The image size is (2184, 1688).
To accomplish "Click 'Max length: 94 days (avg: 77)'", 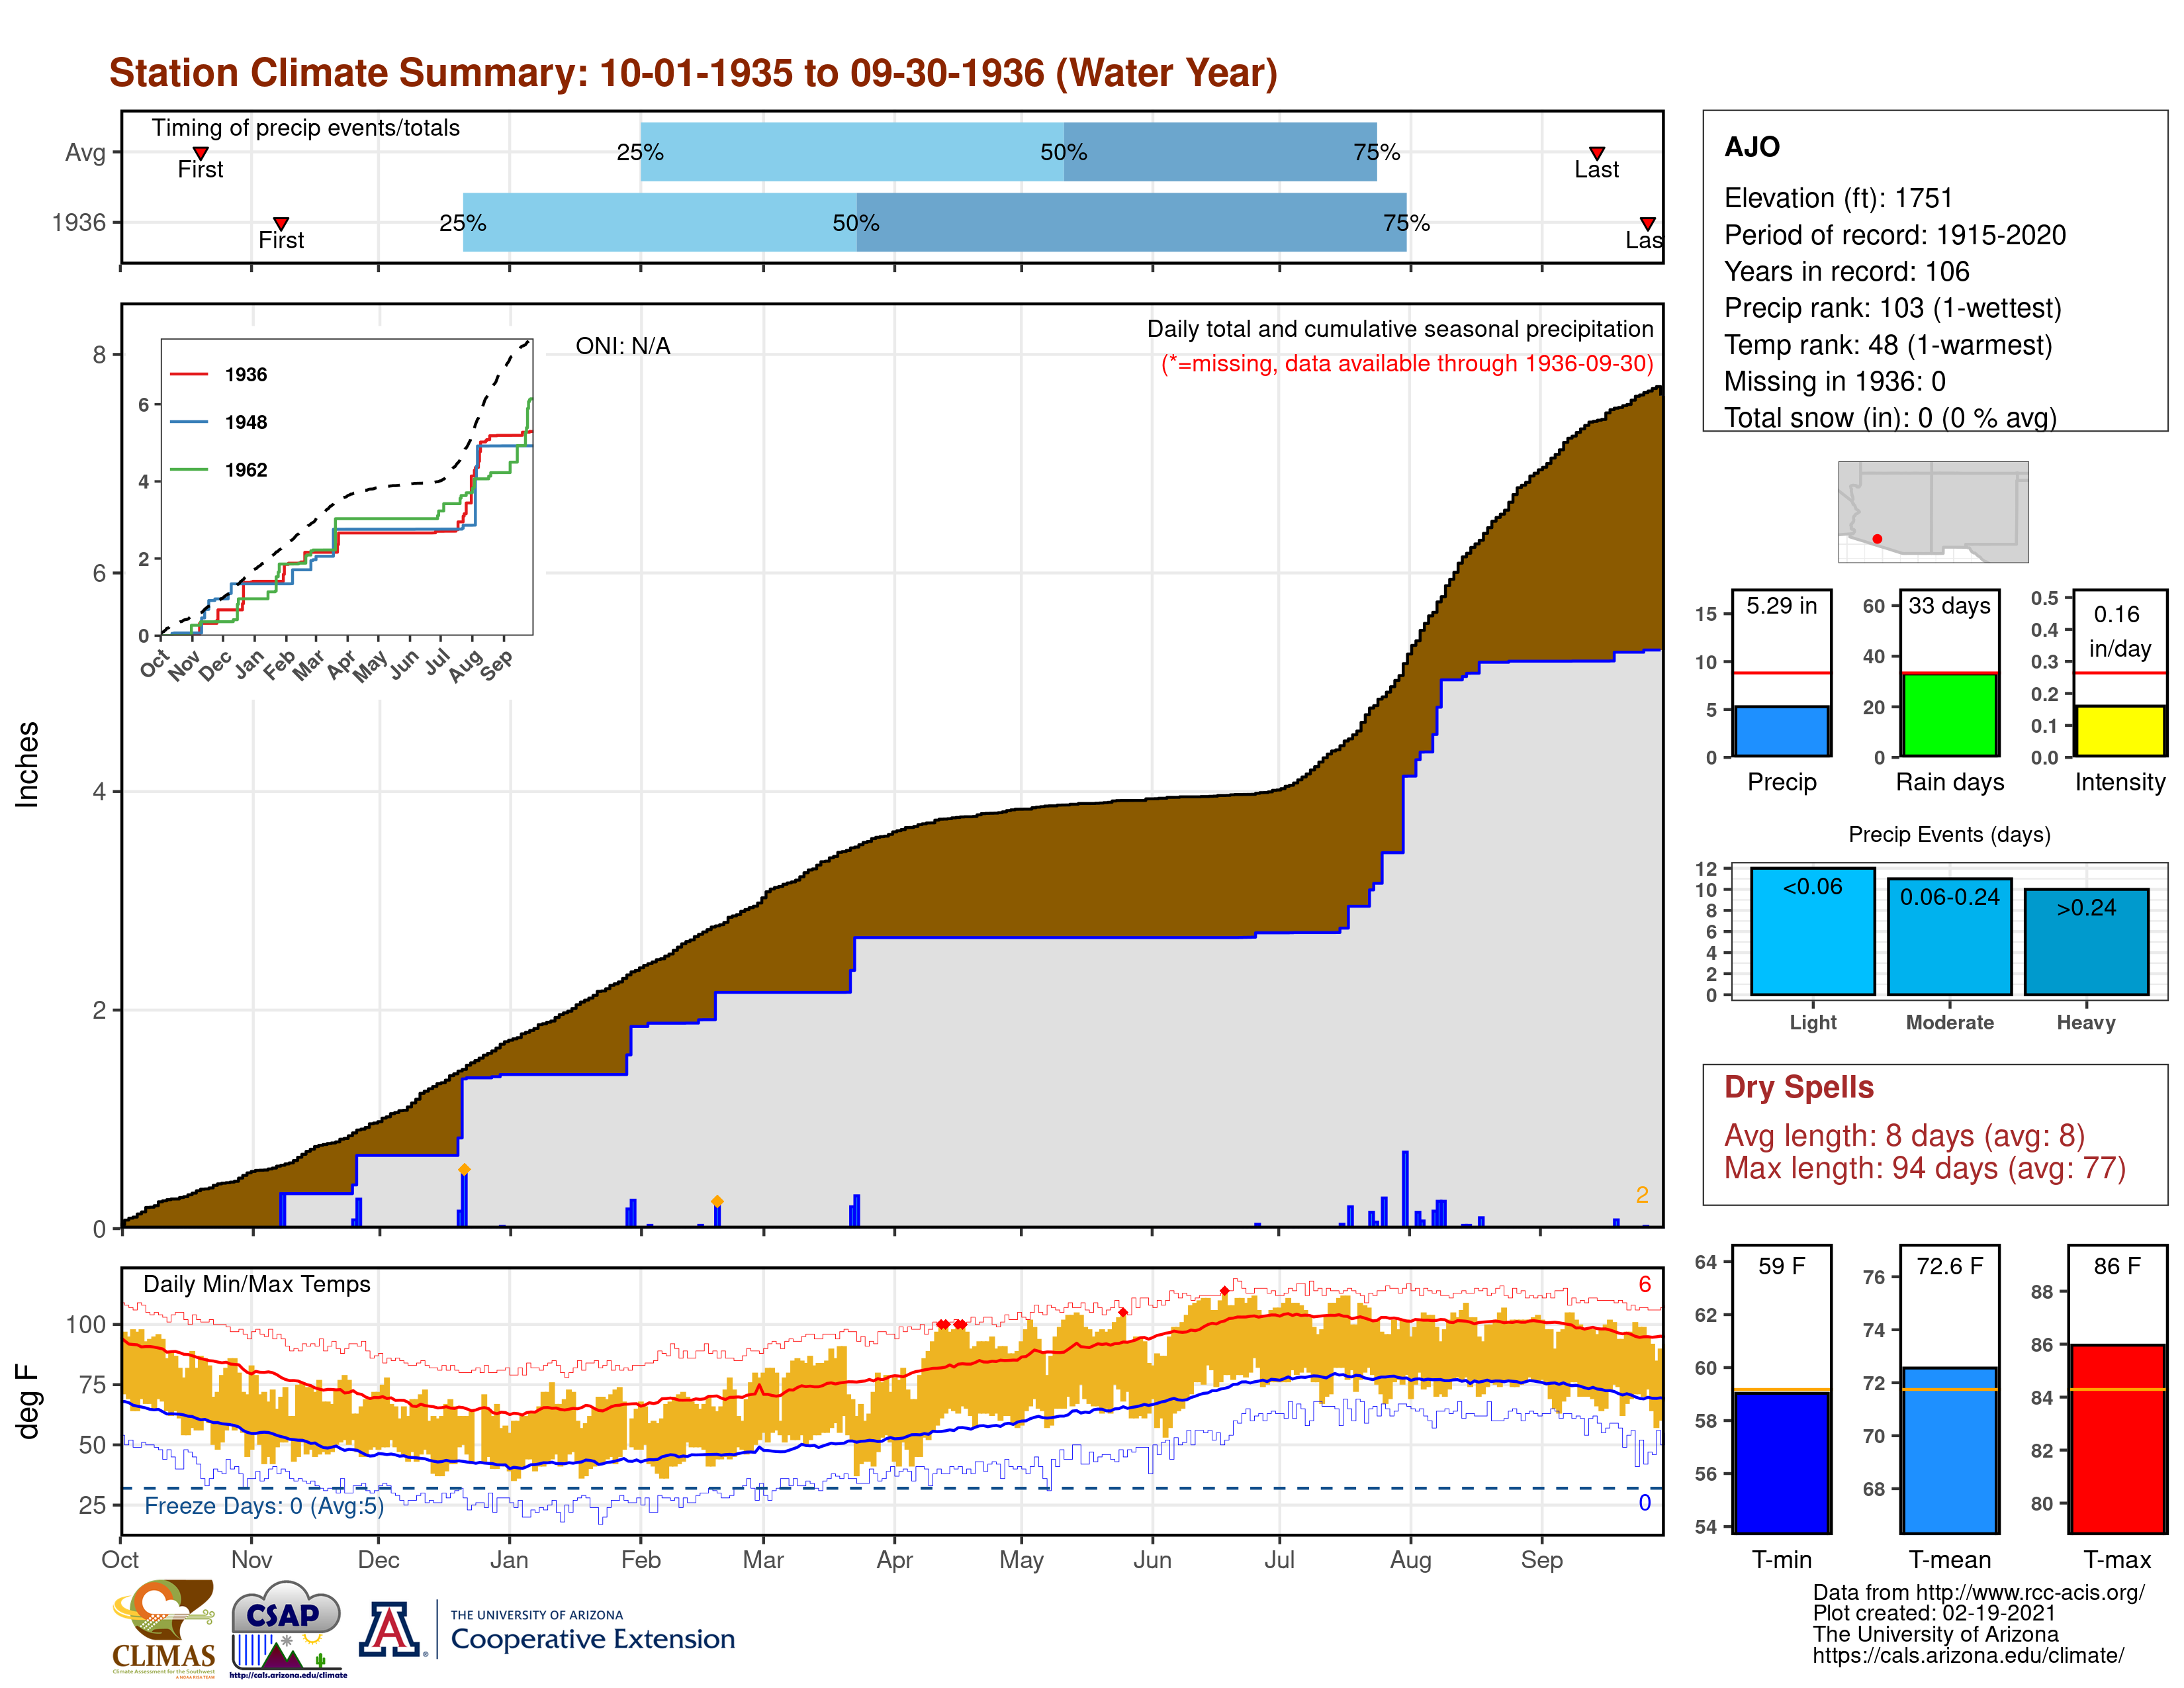I will pos(1925,1168).
